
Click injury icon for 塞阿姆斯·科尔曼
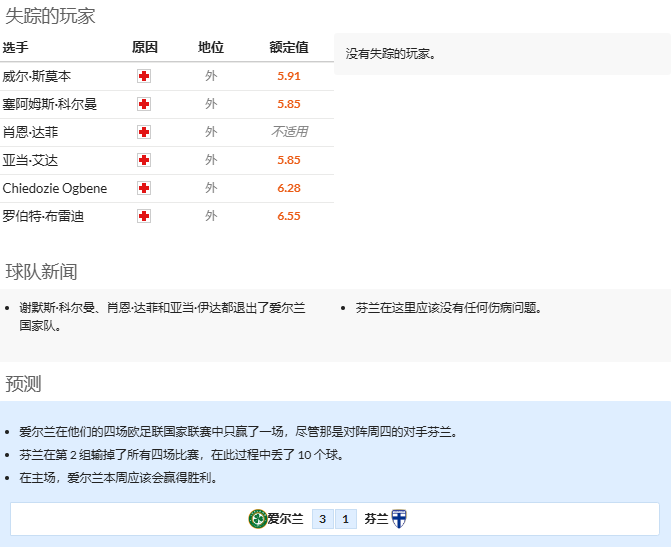tap(144, 104)
